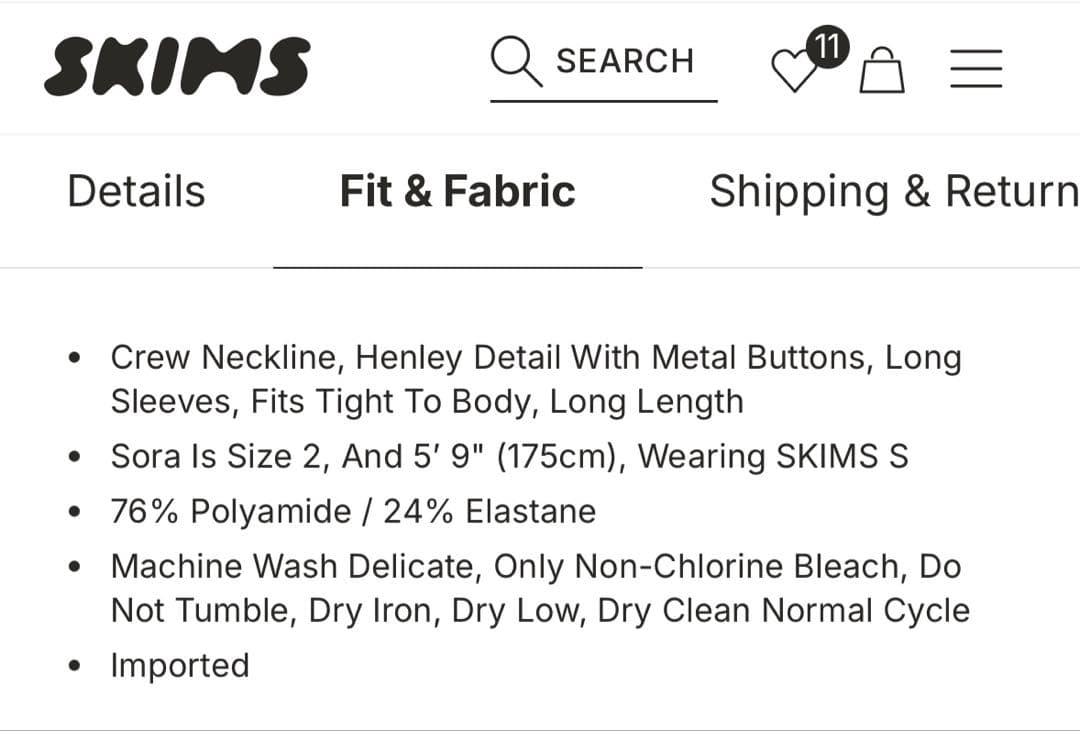Click the 'Dry Clean Normal Cycle' text
This screenshot has width=1080, height=731.
783,610
